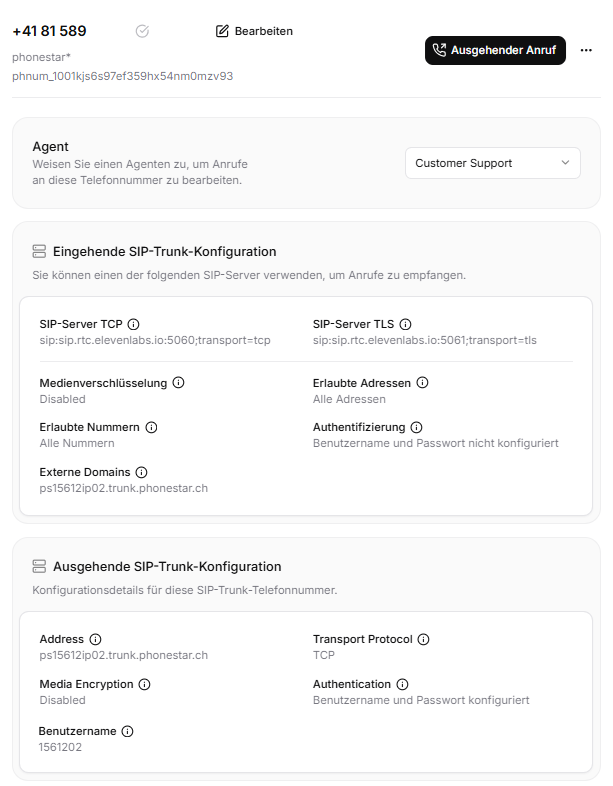
Task: Click the Ausgehende SIP-Trunk-Konfiguration server icon
Action: coord(39,566)
